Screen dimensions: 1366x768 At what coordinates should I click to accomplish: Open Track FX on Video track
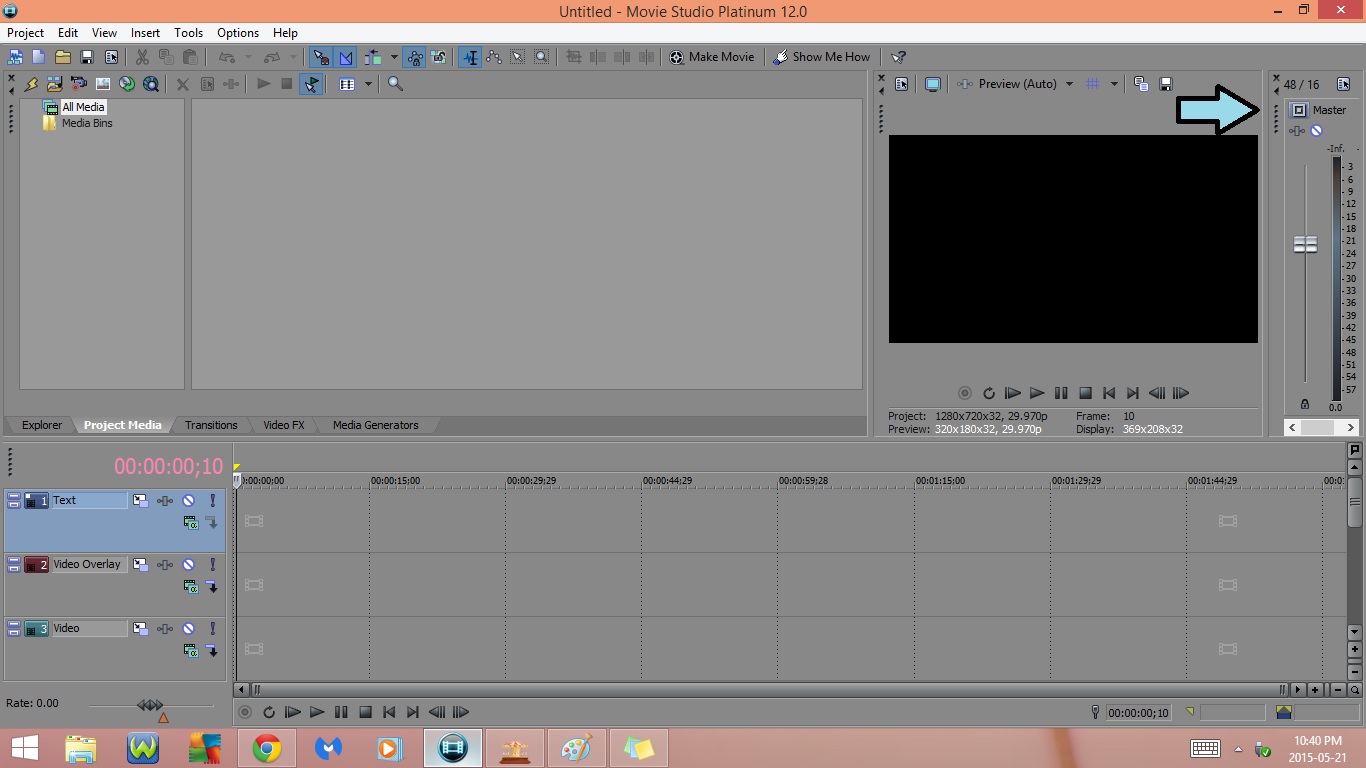click(165, 628)
